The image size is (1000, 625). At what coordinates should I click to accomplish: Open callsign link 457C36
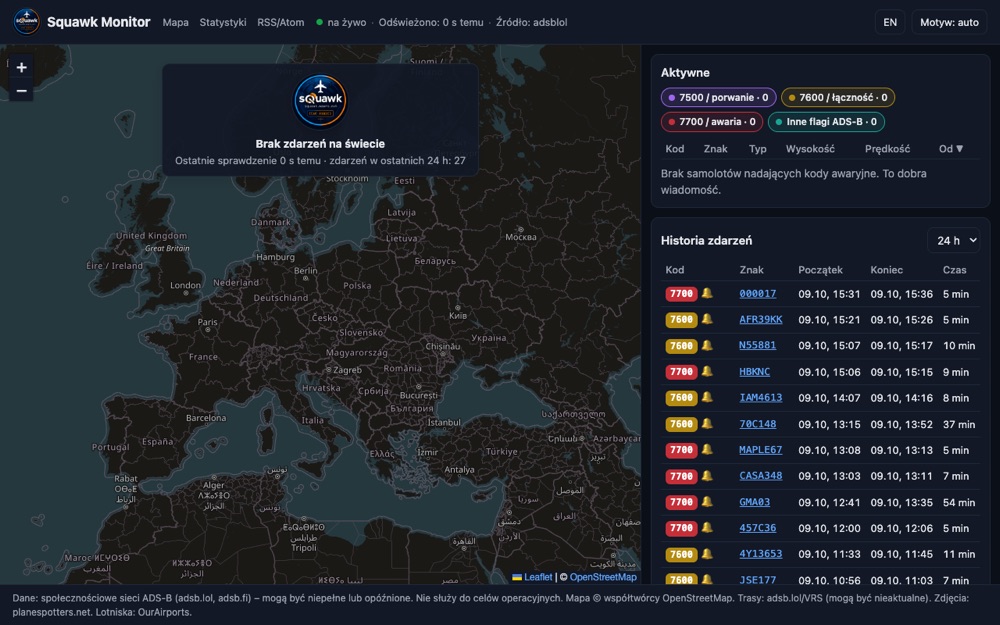[x=758, y=529]
